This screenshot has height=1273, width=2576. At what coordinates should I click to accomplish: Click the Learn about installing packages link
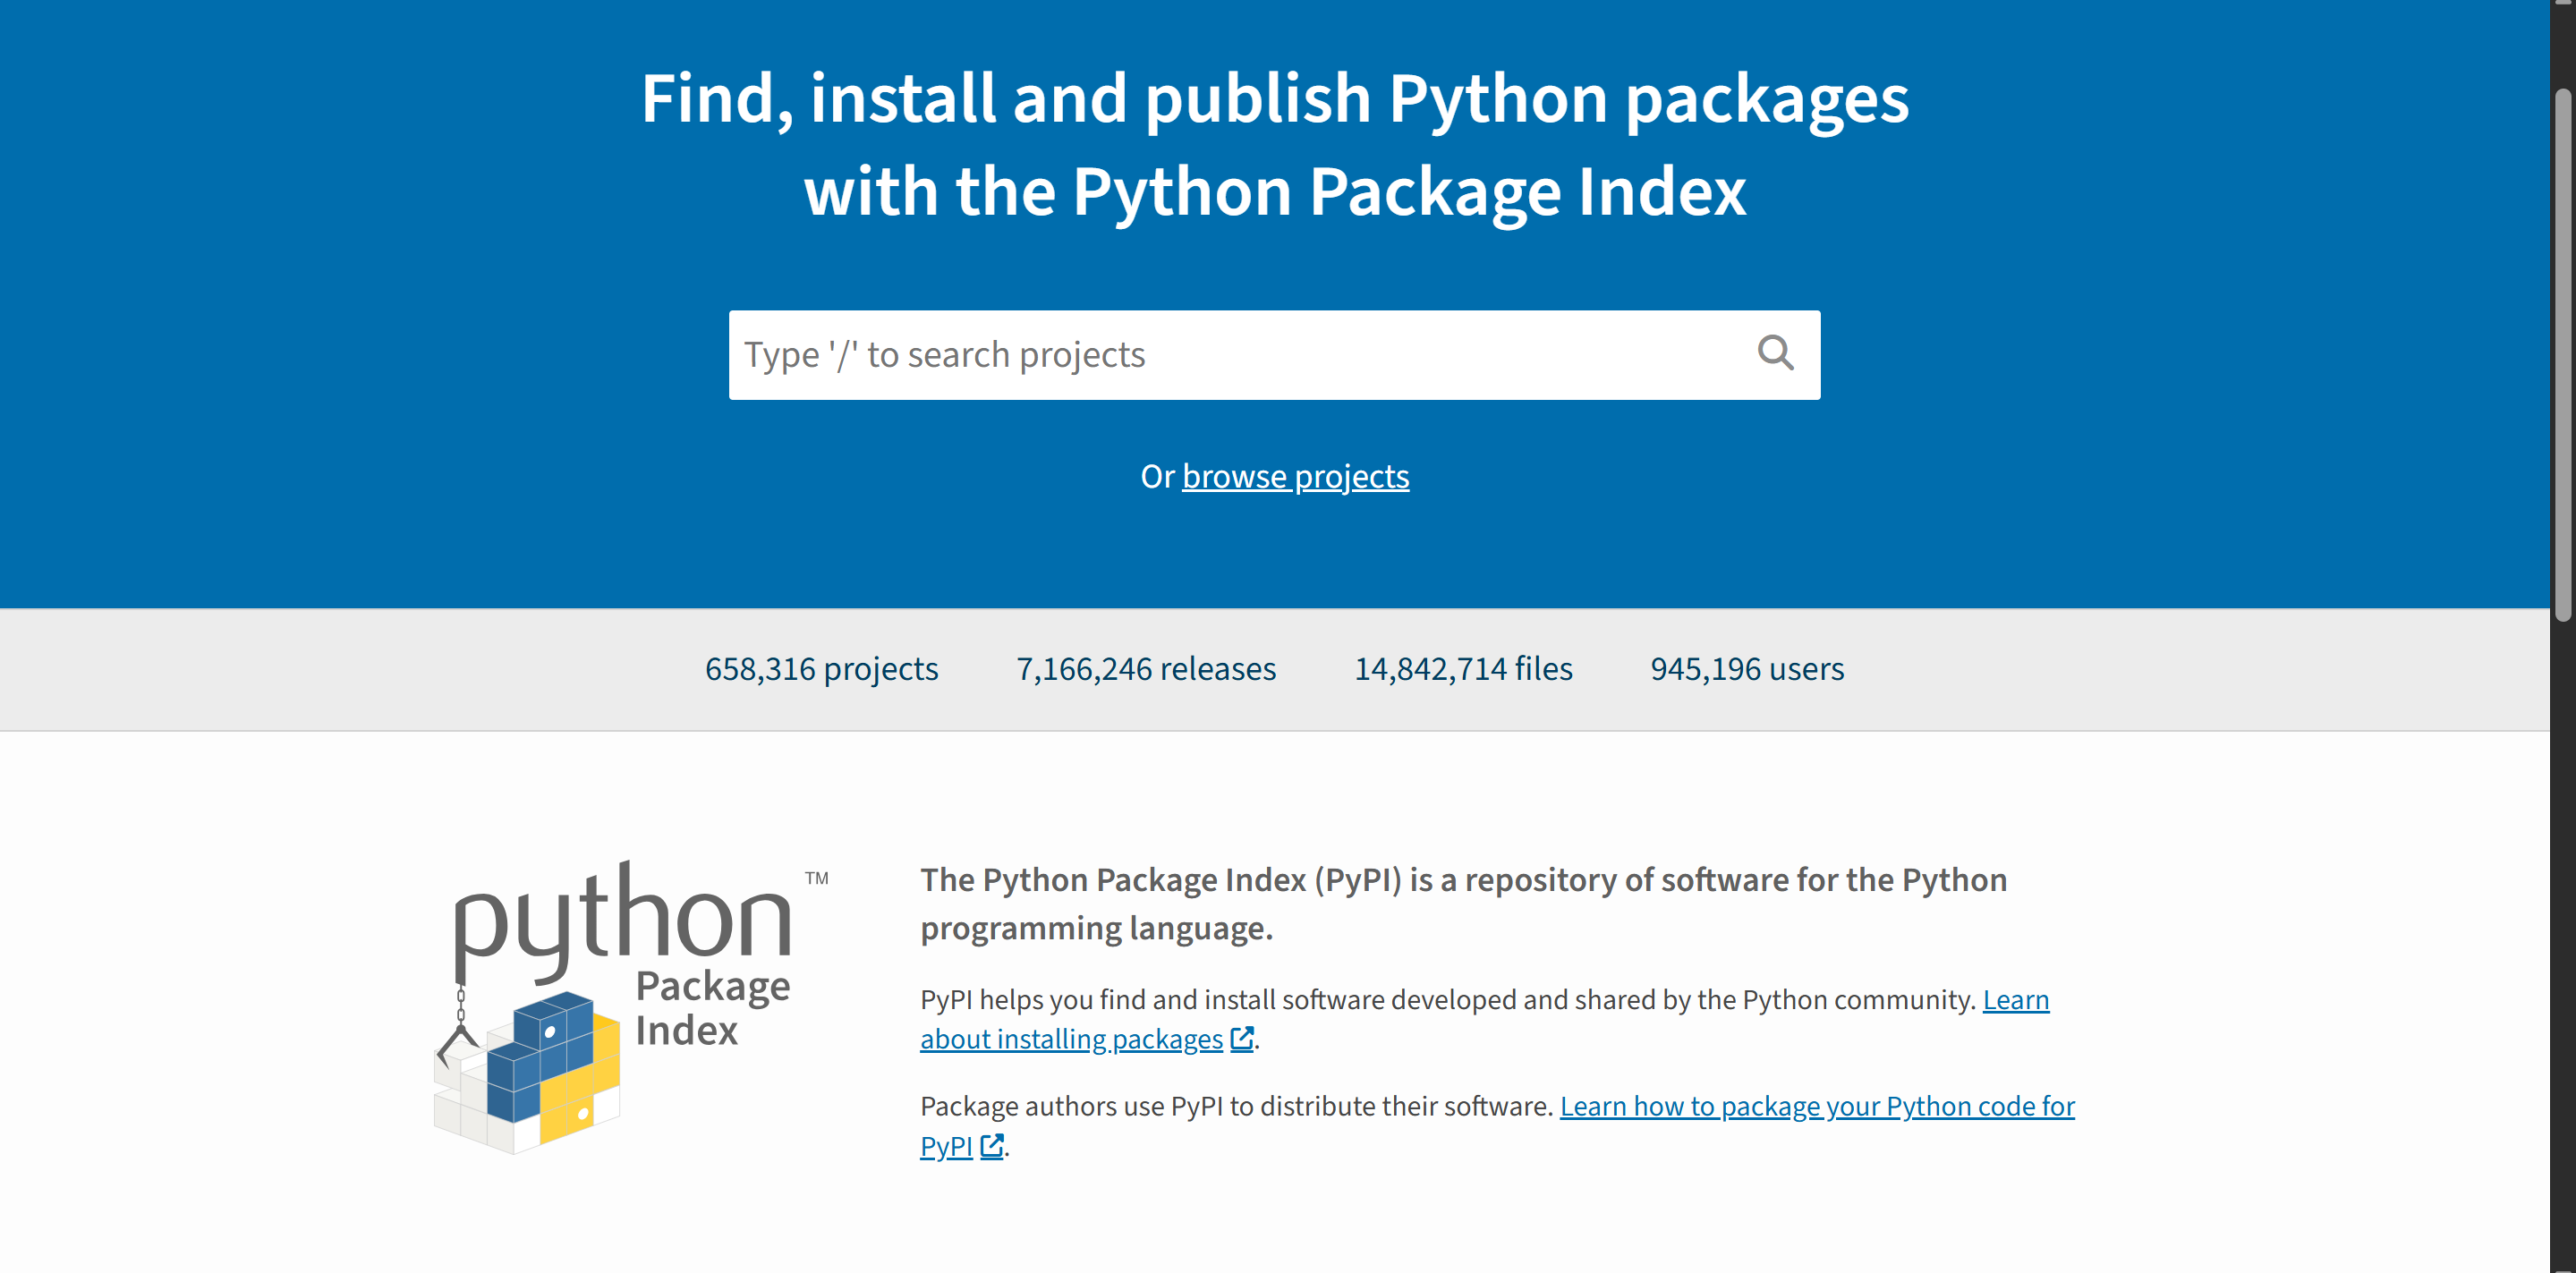(x=1070, y=1038)
